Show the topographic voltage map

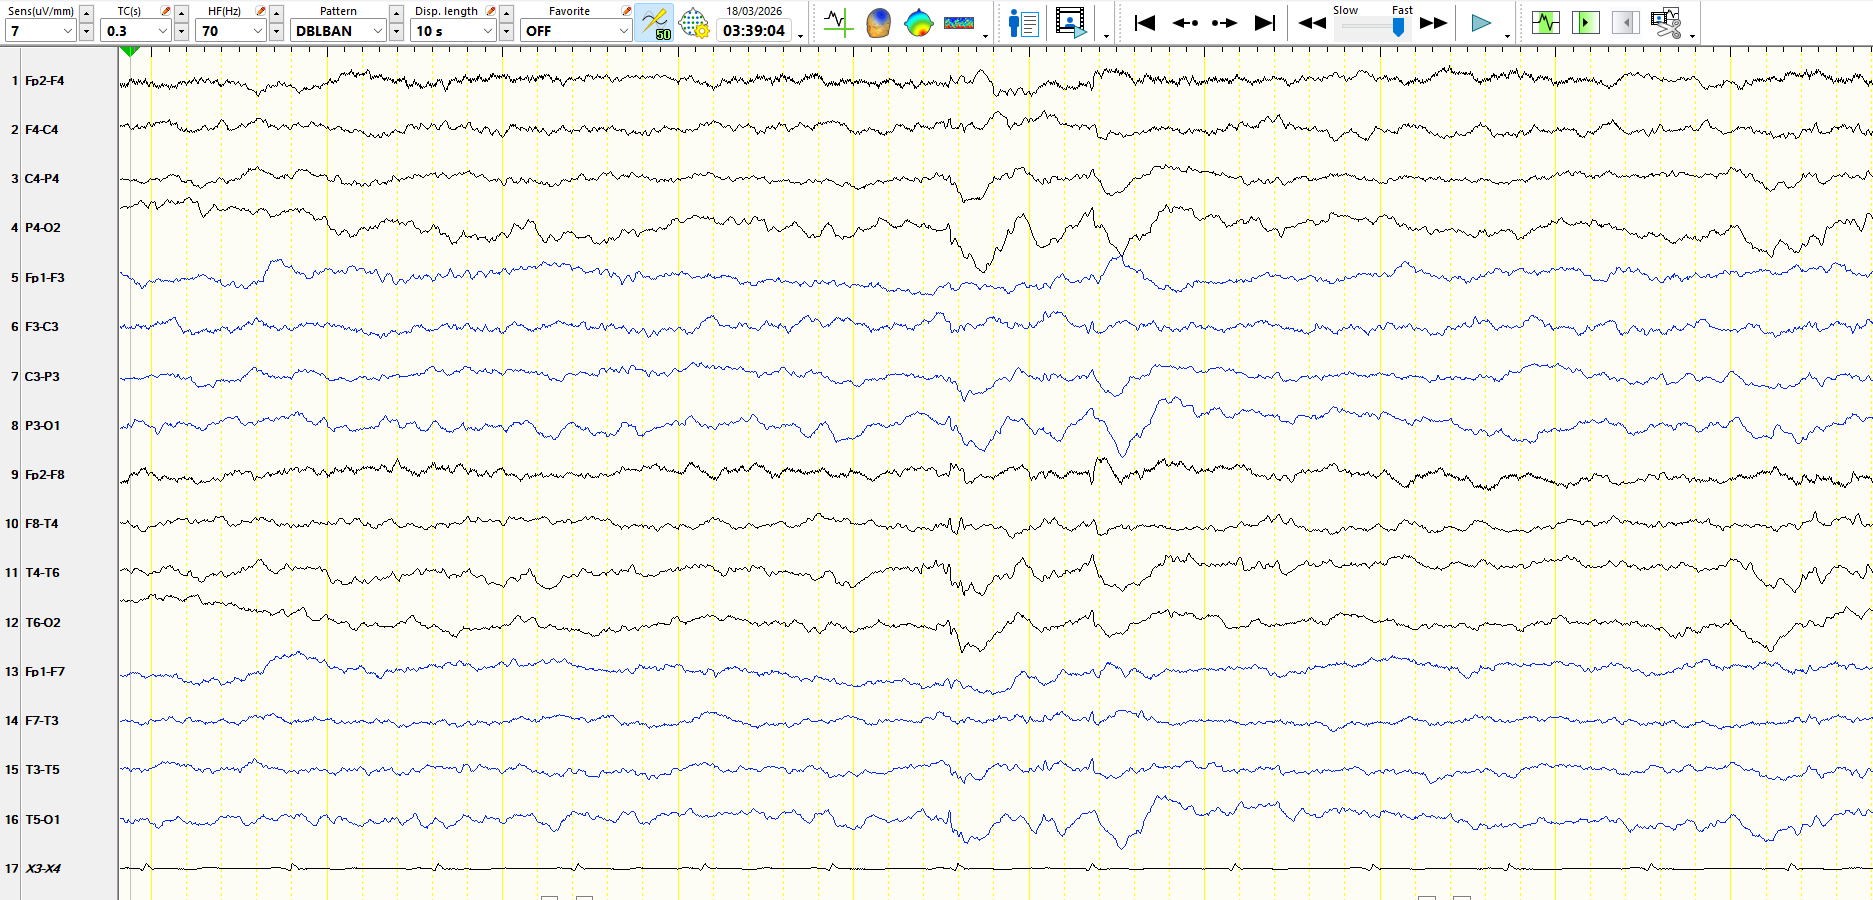[x=918, y=23]
